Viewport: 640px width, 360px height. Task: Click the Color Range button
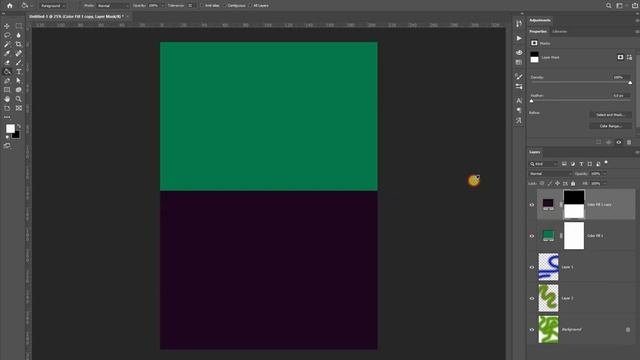coord(611,126)
